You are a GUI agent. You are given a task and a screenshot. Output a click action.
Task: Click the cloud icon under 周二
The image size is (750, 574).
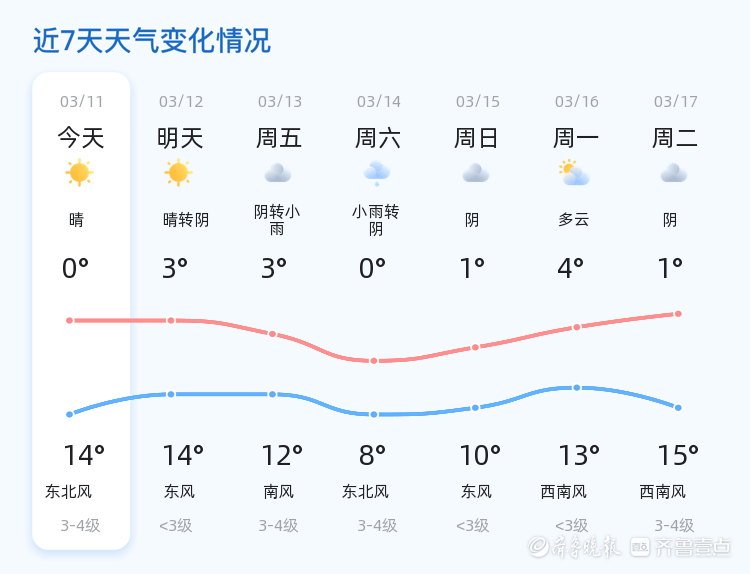click(673, 174)
